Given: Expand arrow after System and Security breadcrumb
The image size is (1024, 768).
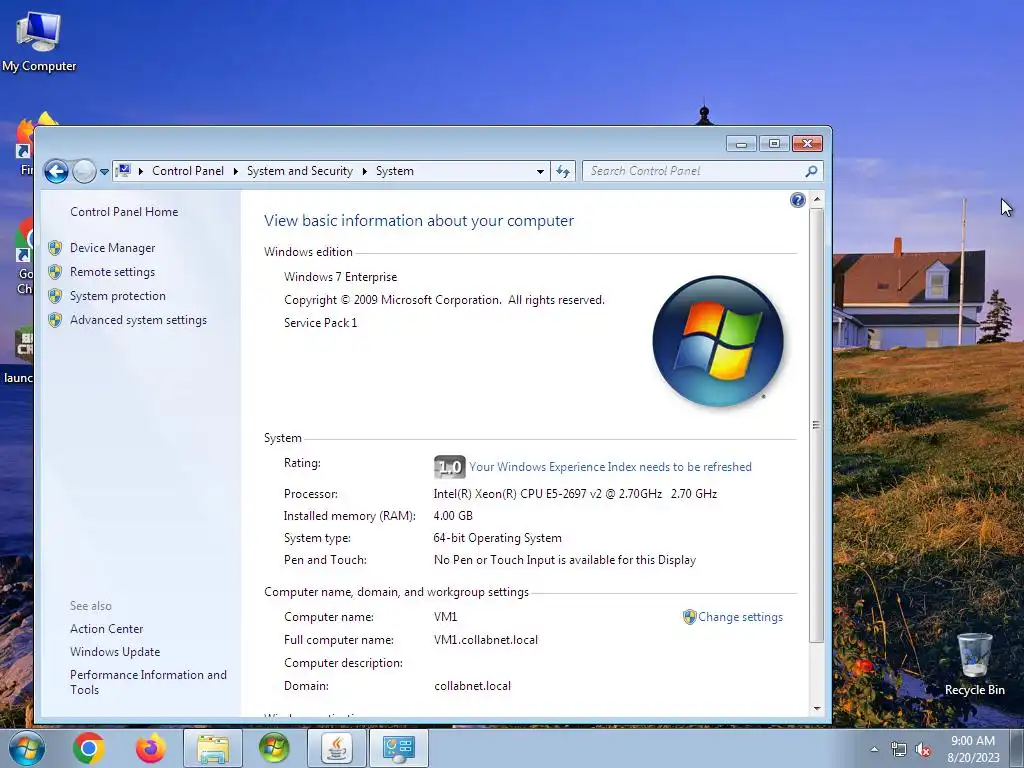Looking at the screenshot, I should click(364, 171).
